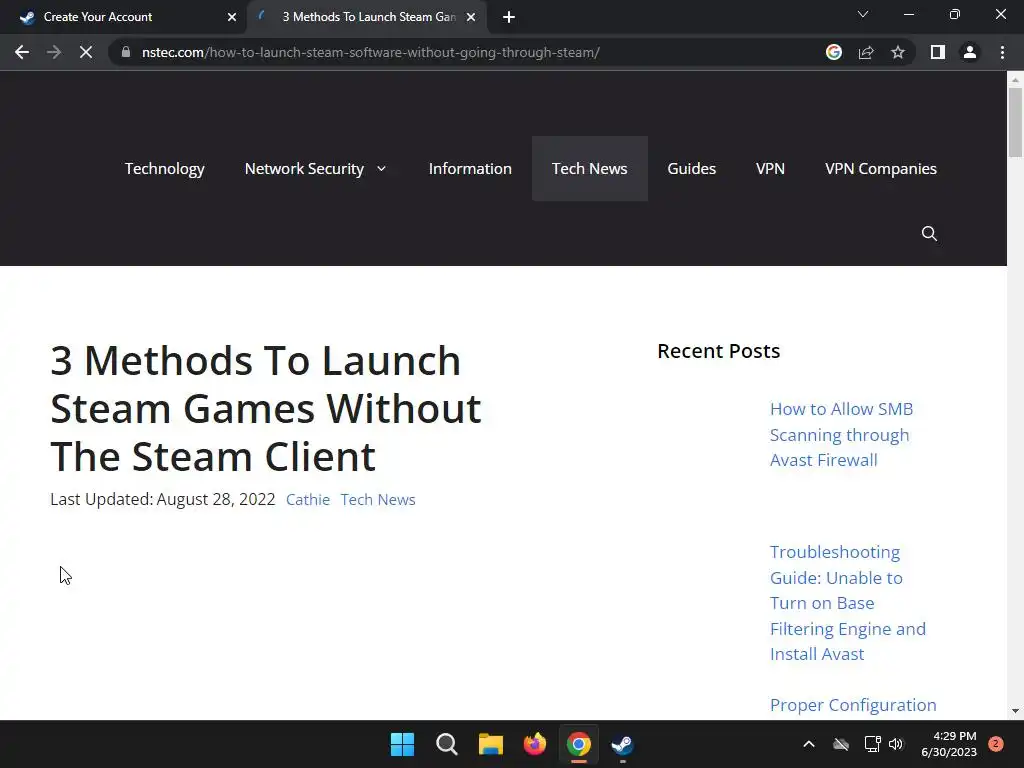Screen dimensions: 1024x768
Task: Open volume control tray icon
Action: 896,744
